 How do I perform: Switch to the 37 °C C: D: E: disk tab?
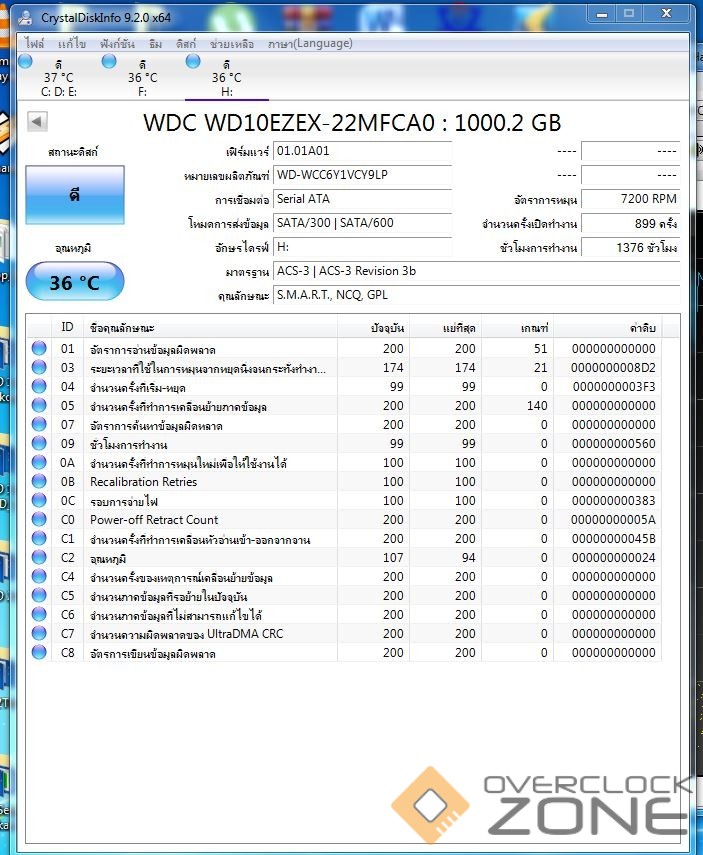[x=59, y=77]
